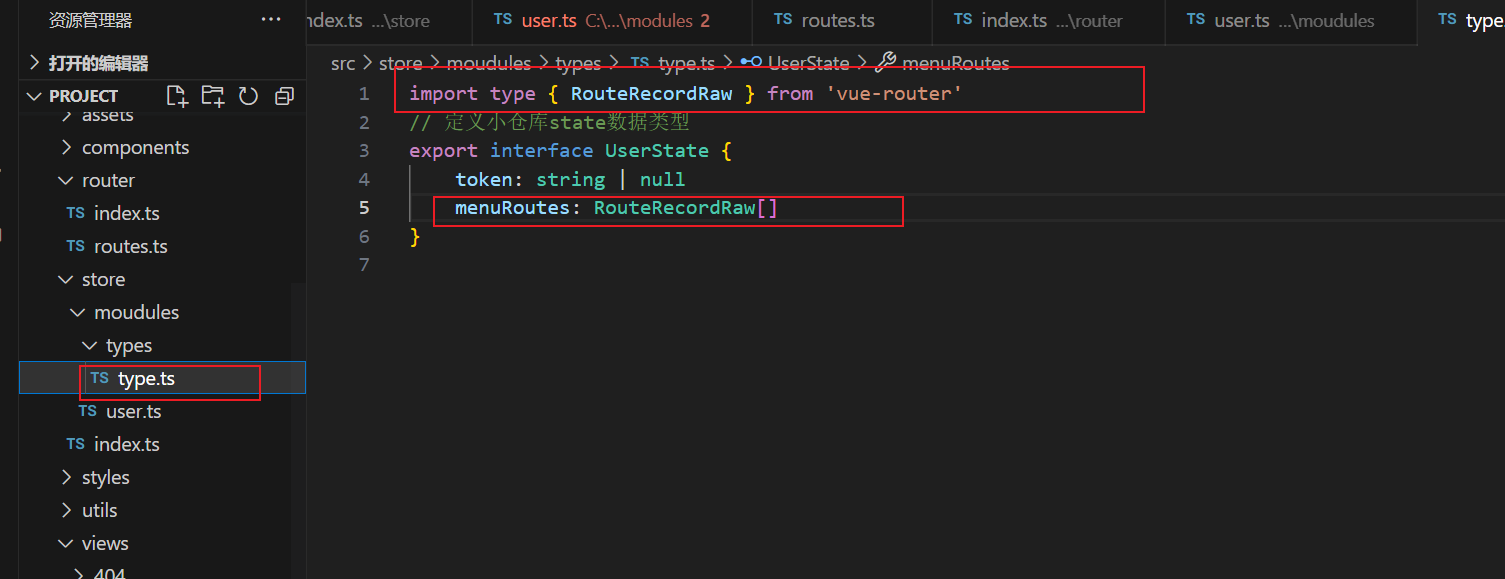Click the New Folder icon in Explorer
1505x579 pixels.
click(x=212, y=95)
